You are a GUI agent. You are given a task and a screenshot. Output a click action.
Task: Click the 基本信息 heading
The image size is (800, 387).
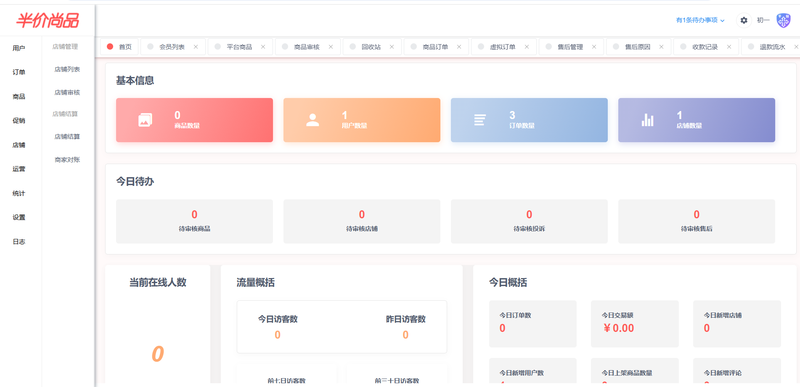(135, 81)
